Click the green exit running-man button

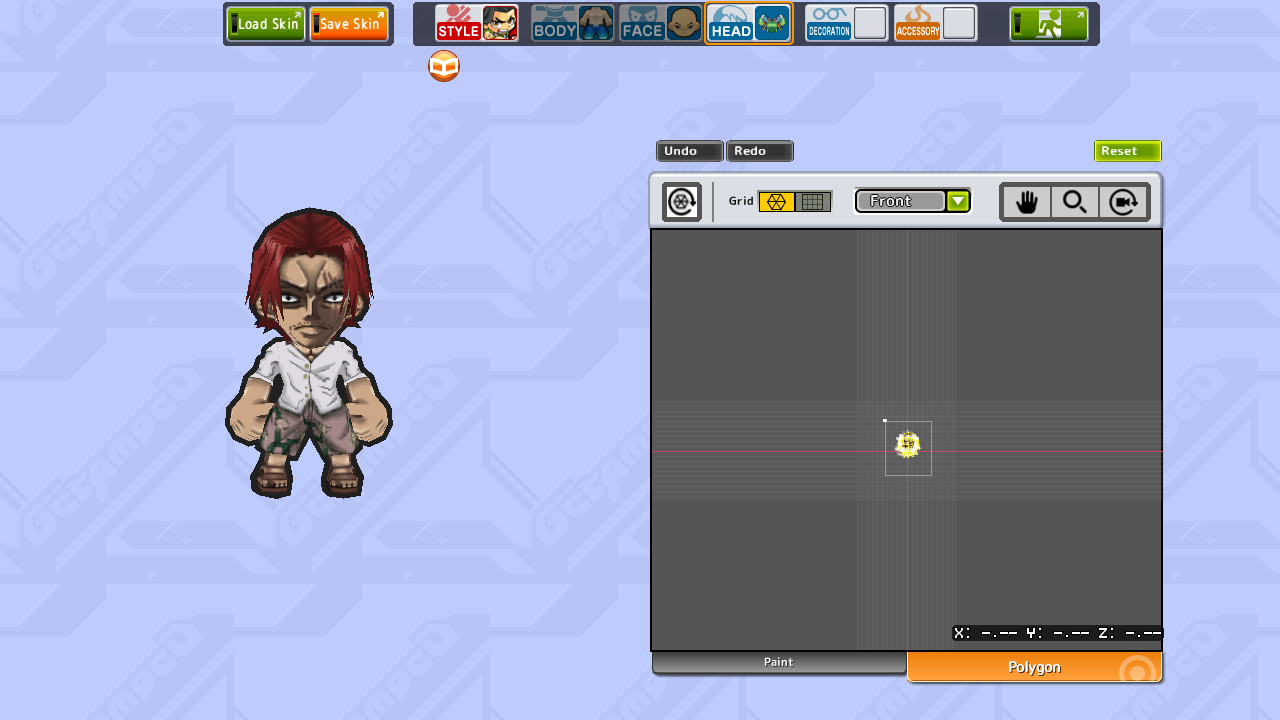pos(1049,23)
